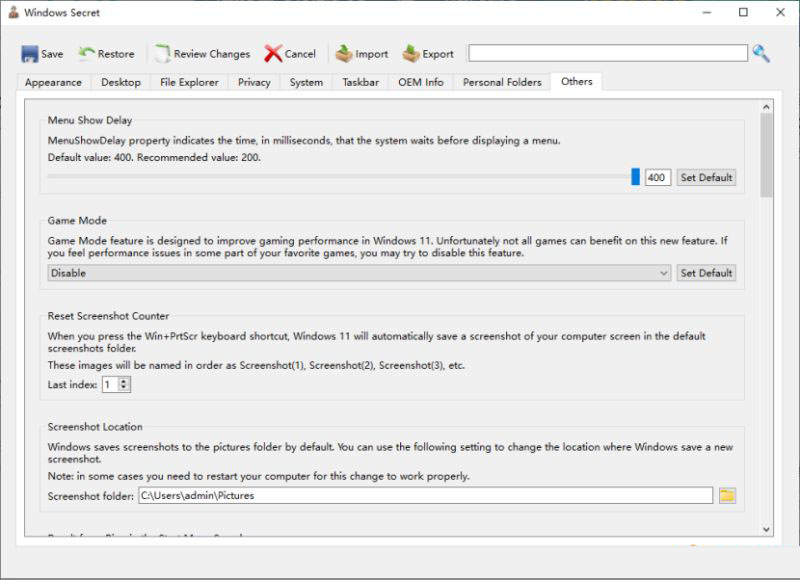Minimize the Windows Secret window
Screen dimensions: 800x580
[707, 12]
